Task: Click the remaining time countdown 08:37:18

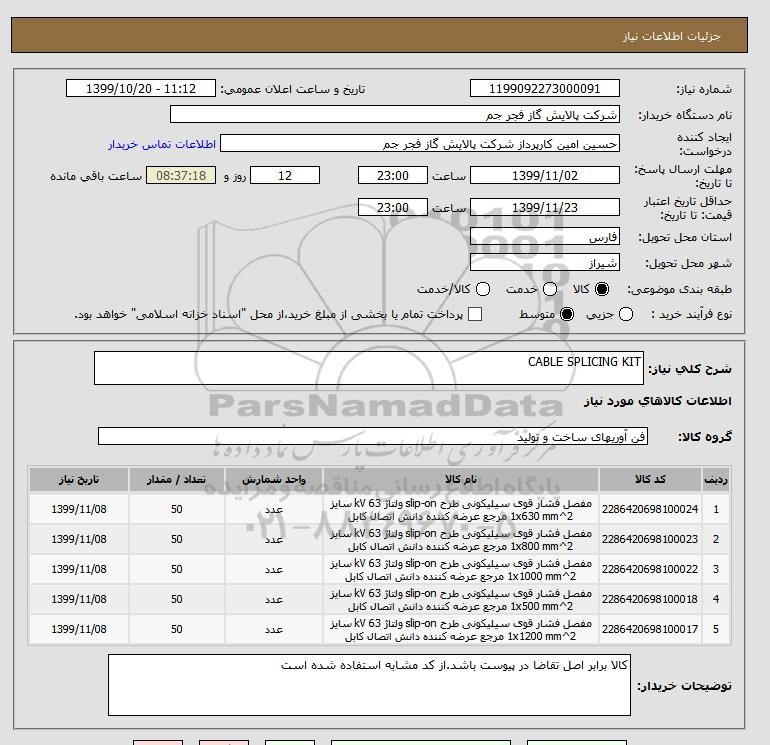Action: click(181, 175)
